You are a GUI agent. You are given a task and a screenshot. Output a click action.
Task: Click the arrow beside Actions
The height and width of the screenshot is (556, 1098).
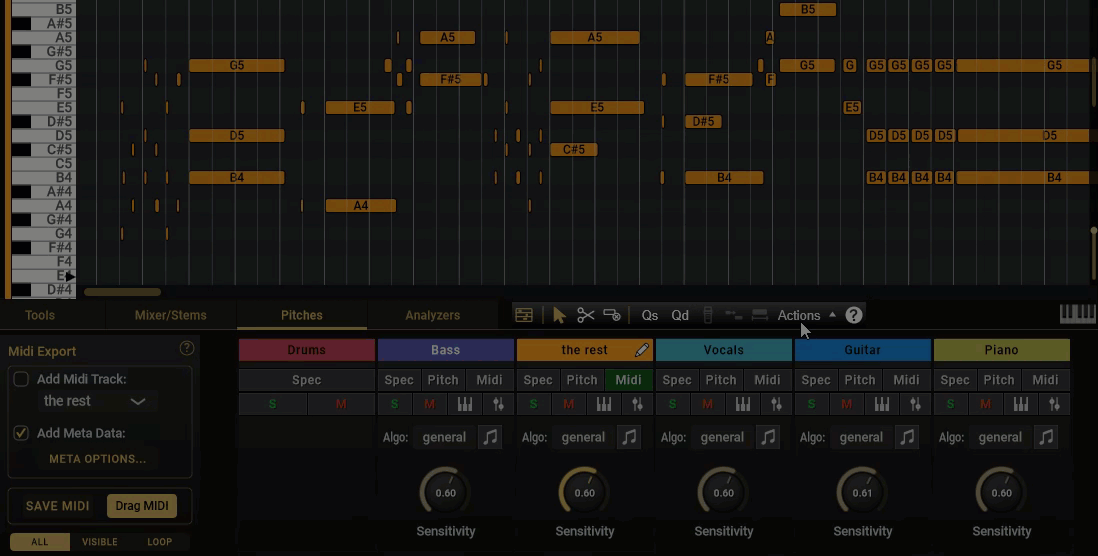[833, 315]
